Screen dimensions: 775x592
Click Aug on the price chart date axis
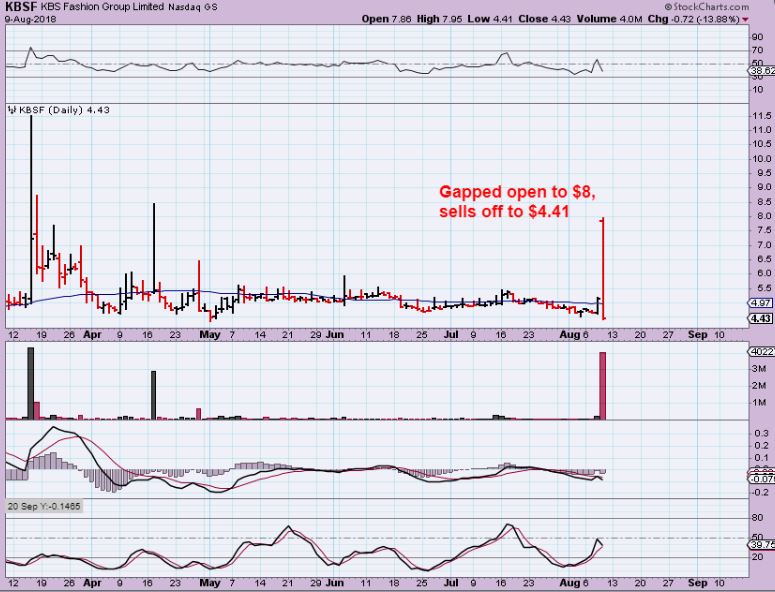569,335
